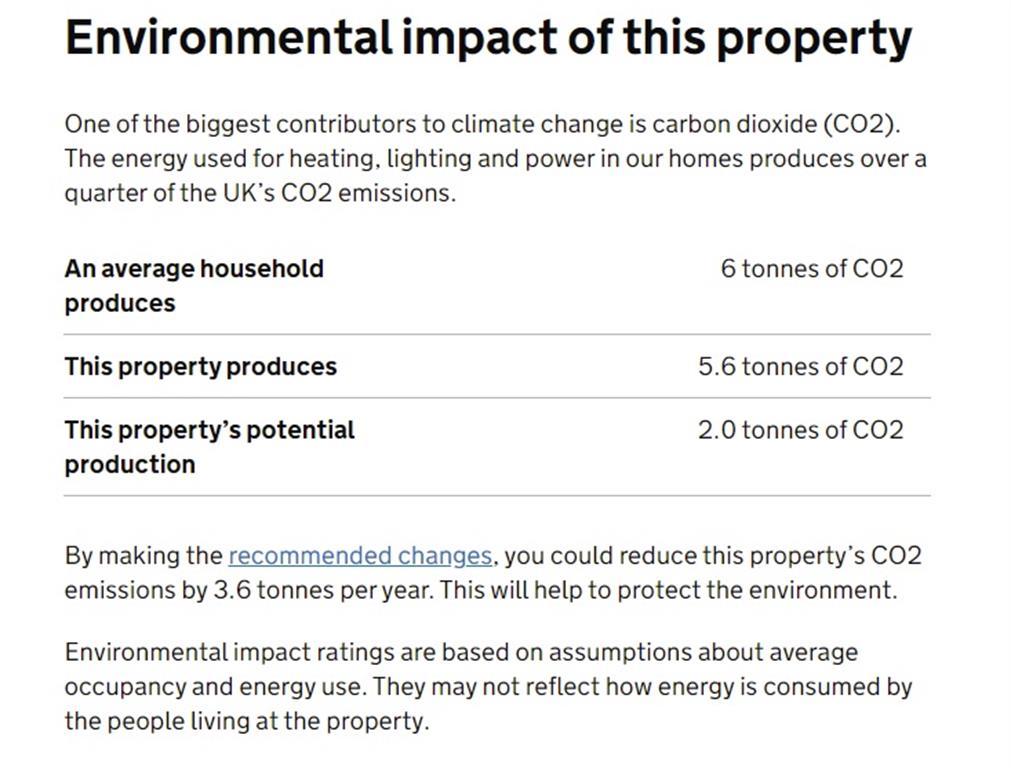Click the 6 tonnes of CO2 value
Viewport: 1011px width, 768px height.
(812, 269)
